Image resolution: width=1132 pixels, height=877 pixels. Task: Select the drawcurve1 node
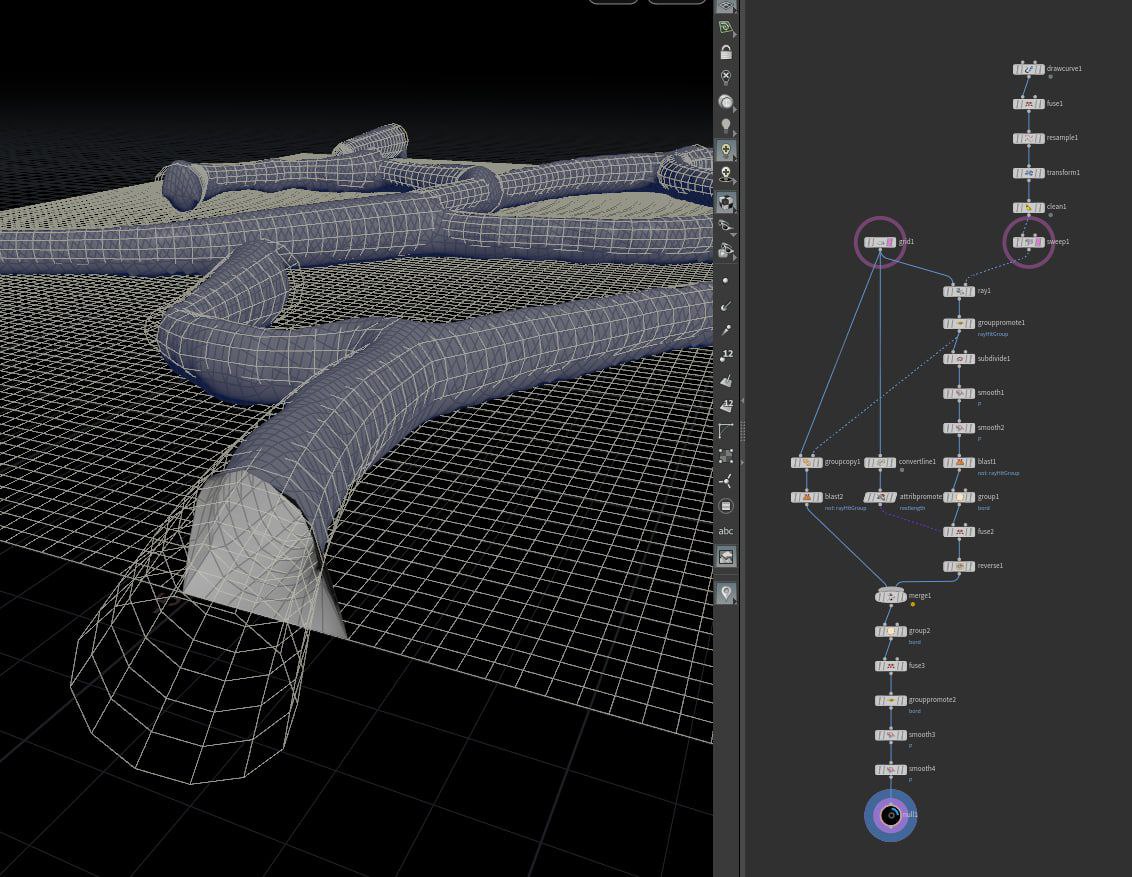point(1029,69)
